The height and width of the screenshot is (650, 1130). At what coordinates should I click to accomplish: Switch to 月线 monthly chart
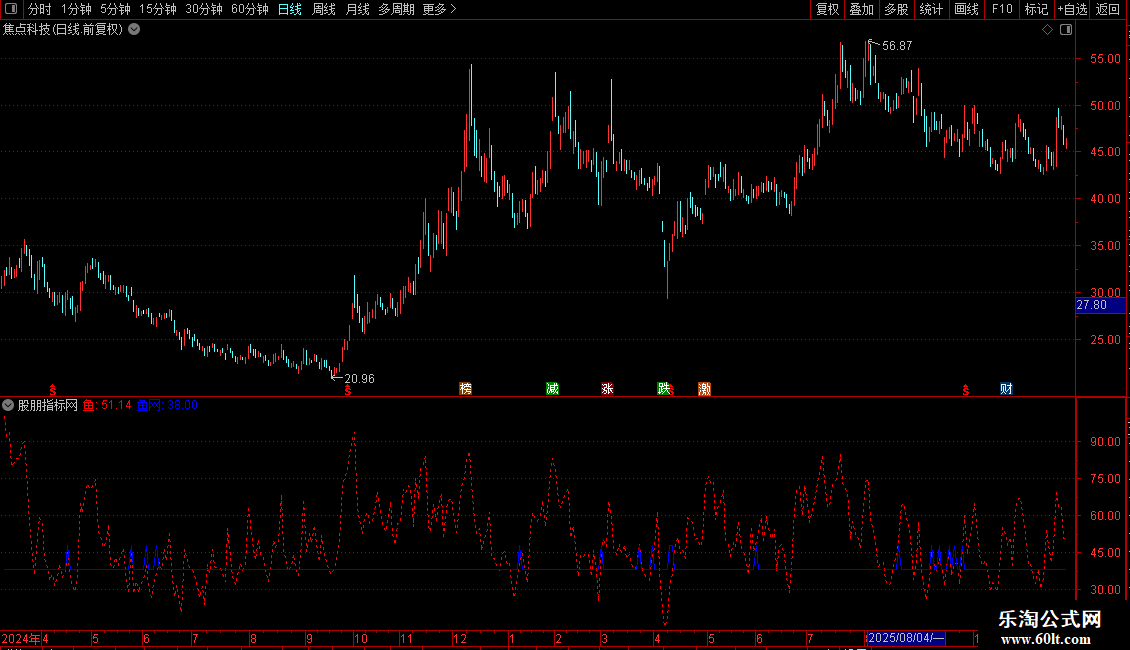[x=357, y=9]
